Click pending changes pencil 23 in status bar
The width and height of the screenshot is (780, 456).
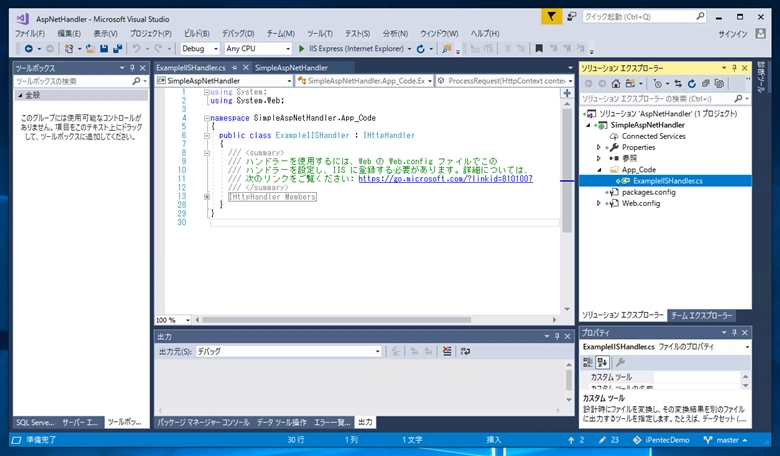pyautogui.click(x=609, y=440)
